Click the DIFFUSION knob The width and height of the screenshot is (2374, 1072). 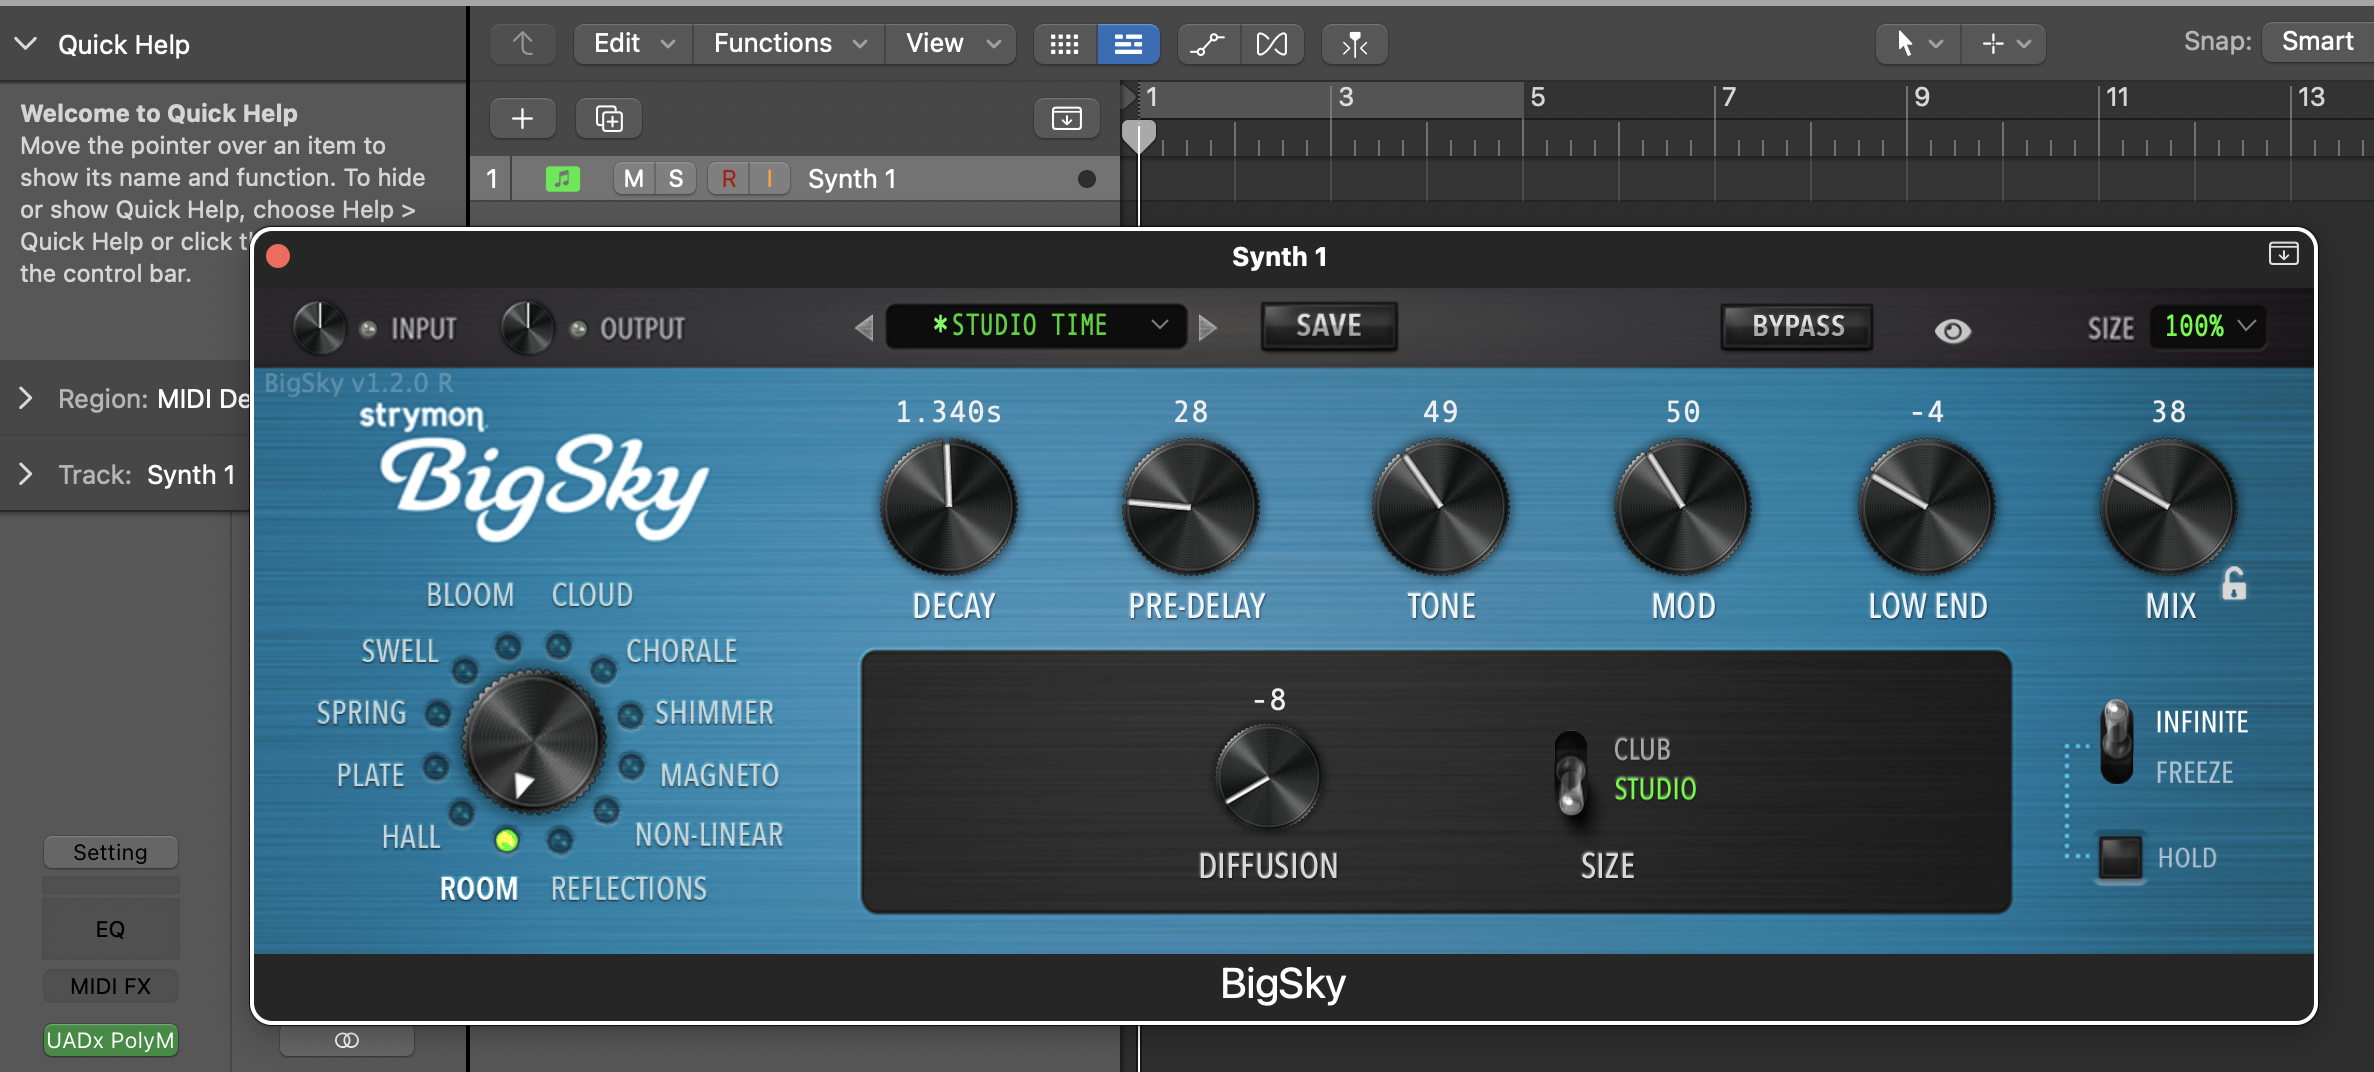pyautogui.click(x=1268, y=777)
